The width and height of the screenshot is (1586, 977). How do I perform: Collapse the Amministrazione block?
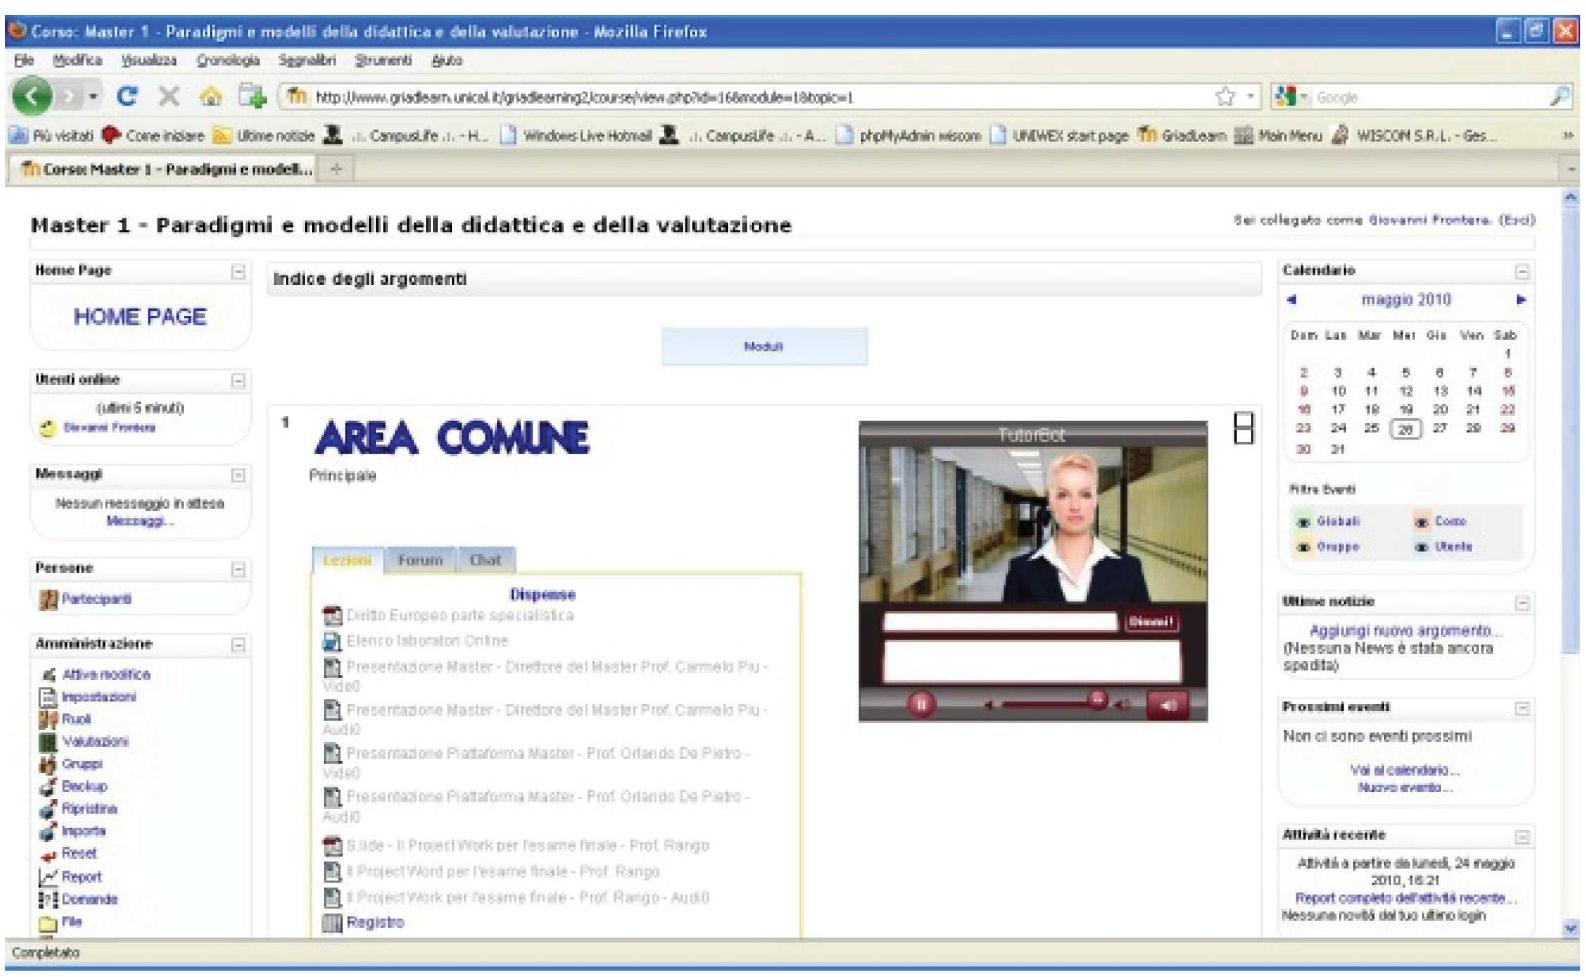(x=238, y=645)
